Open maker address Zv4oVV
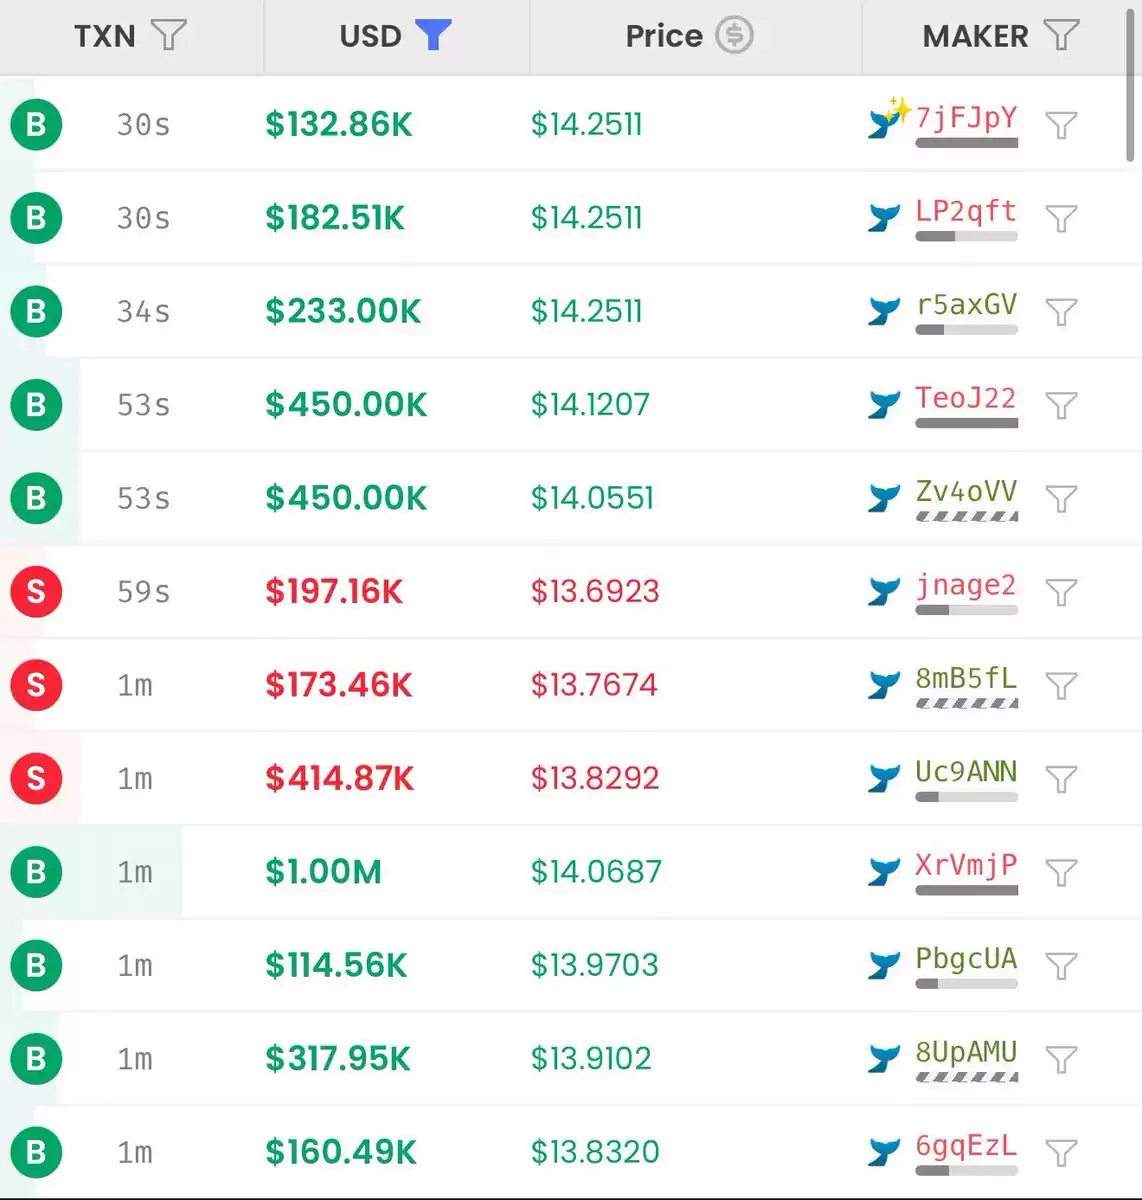Screen dimensions: 1142x1200 click(x=966, y=491)
